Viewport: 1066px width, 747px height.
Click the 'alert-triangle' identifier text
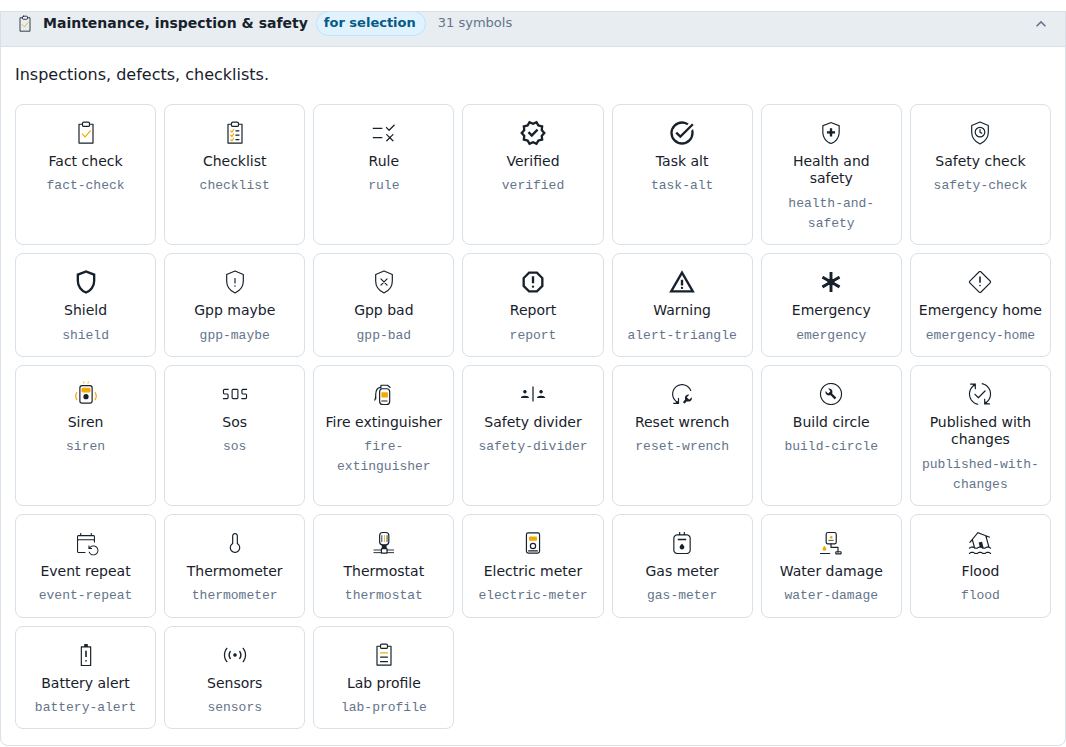(x=682, y=334)
